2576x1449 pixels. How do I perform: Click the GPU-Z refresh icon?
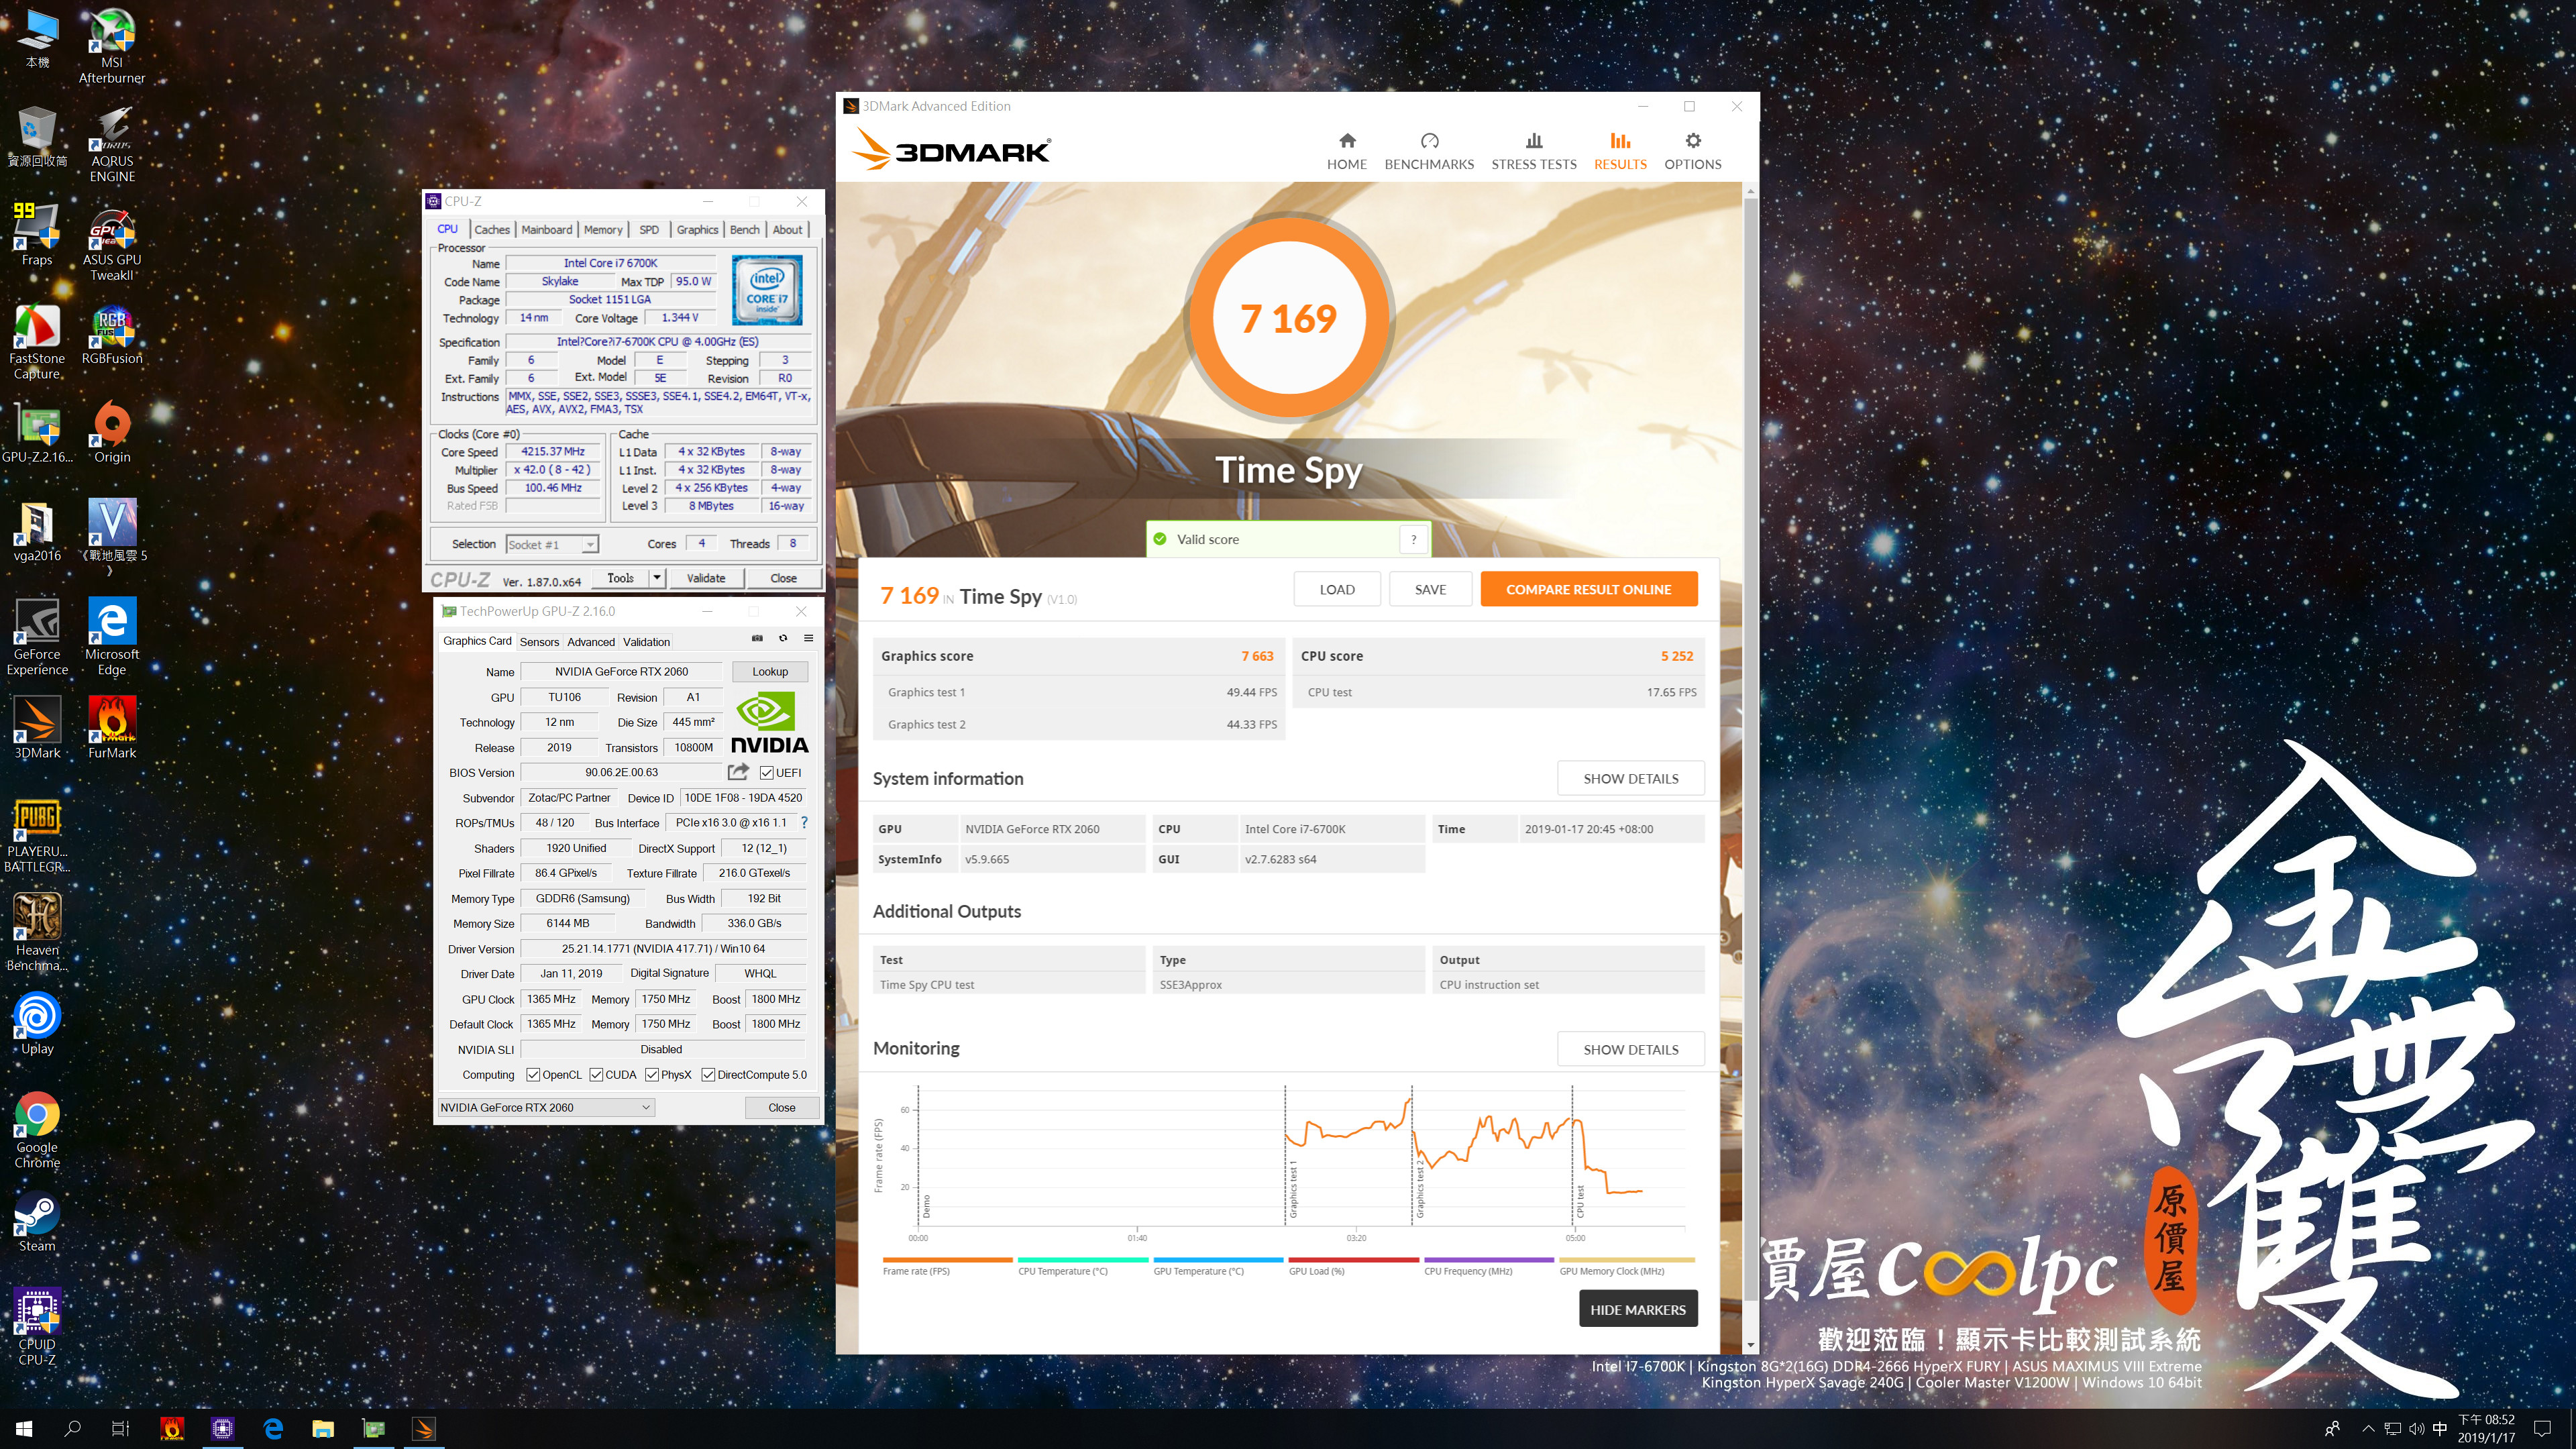783,638
